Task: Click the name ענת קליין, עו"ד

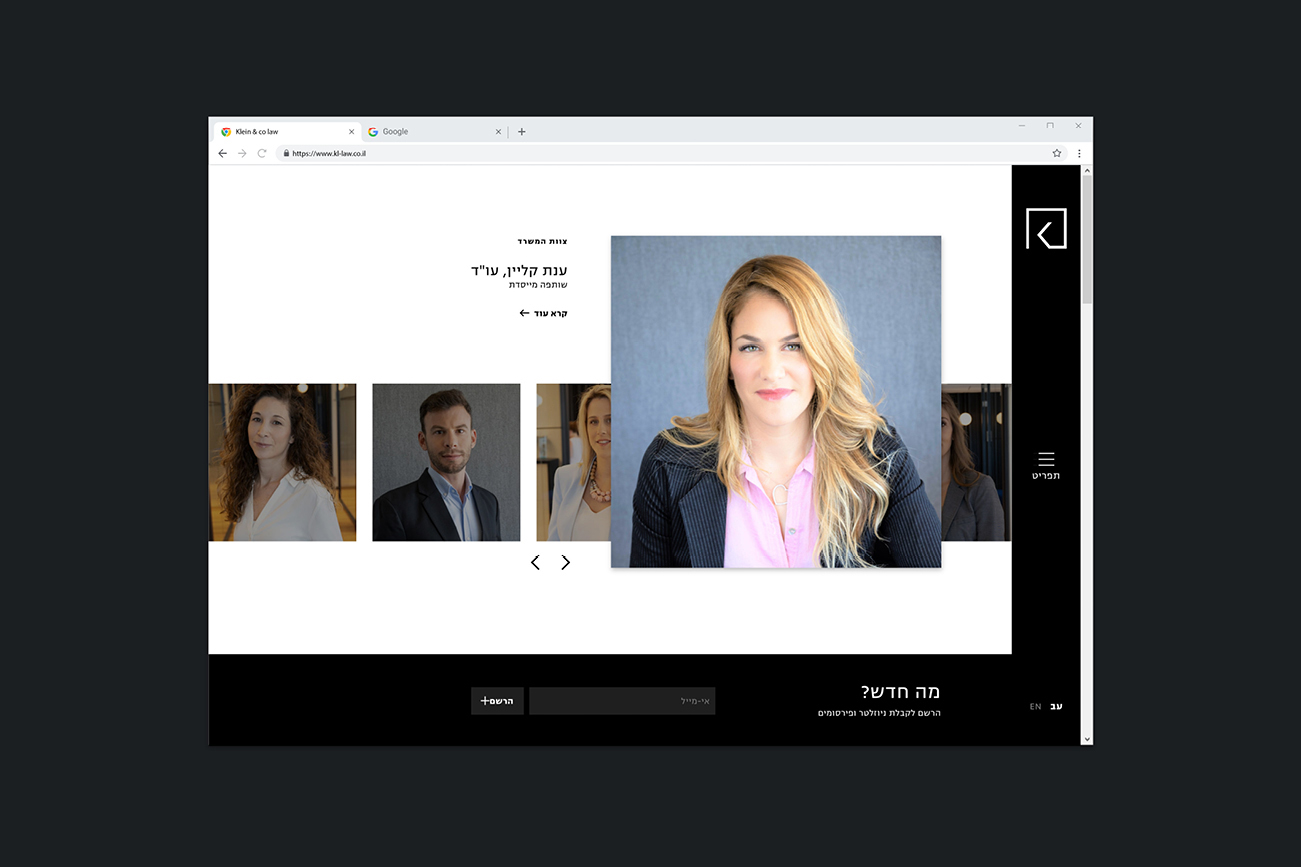Action: (x=519, y=270)
